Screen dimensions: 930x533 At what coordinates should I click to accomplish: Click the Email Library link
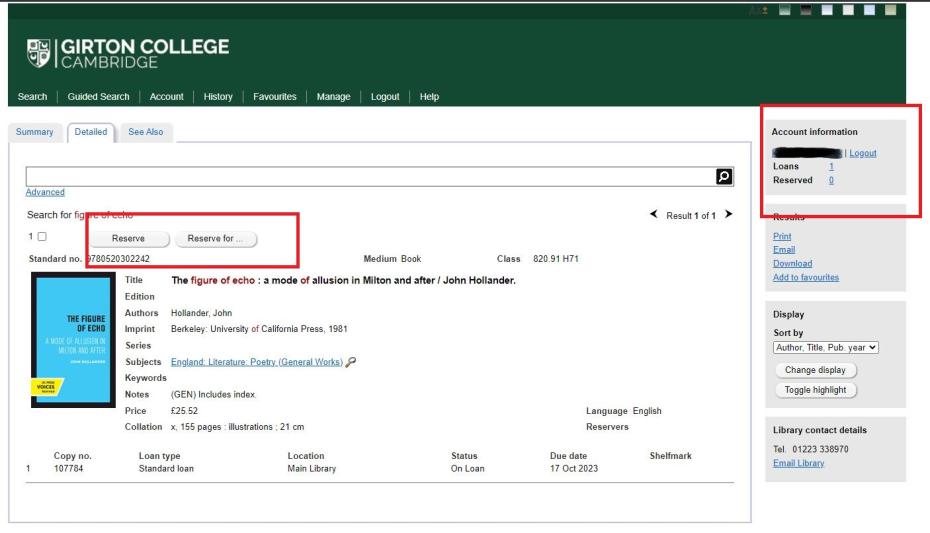pos(798,463)
